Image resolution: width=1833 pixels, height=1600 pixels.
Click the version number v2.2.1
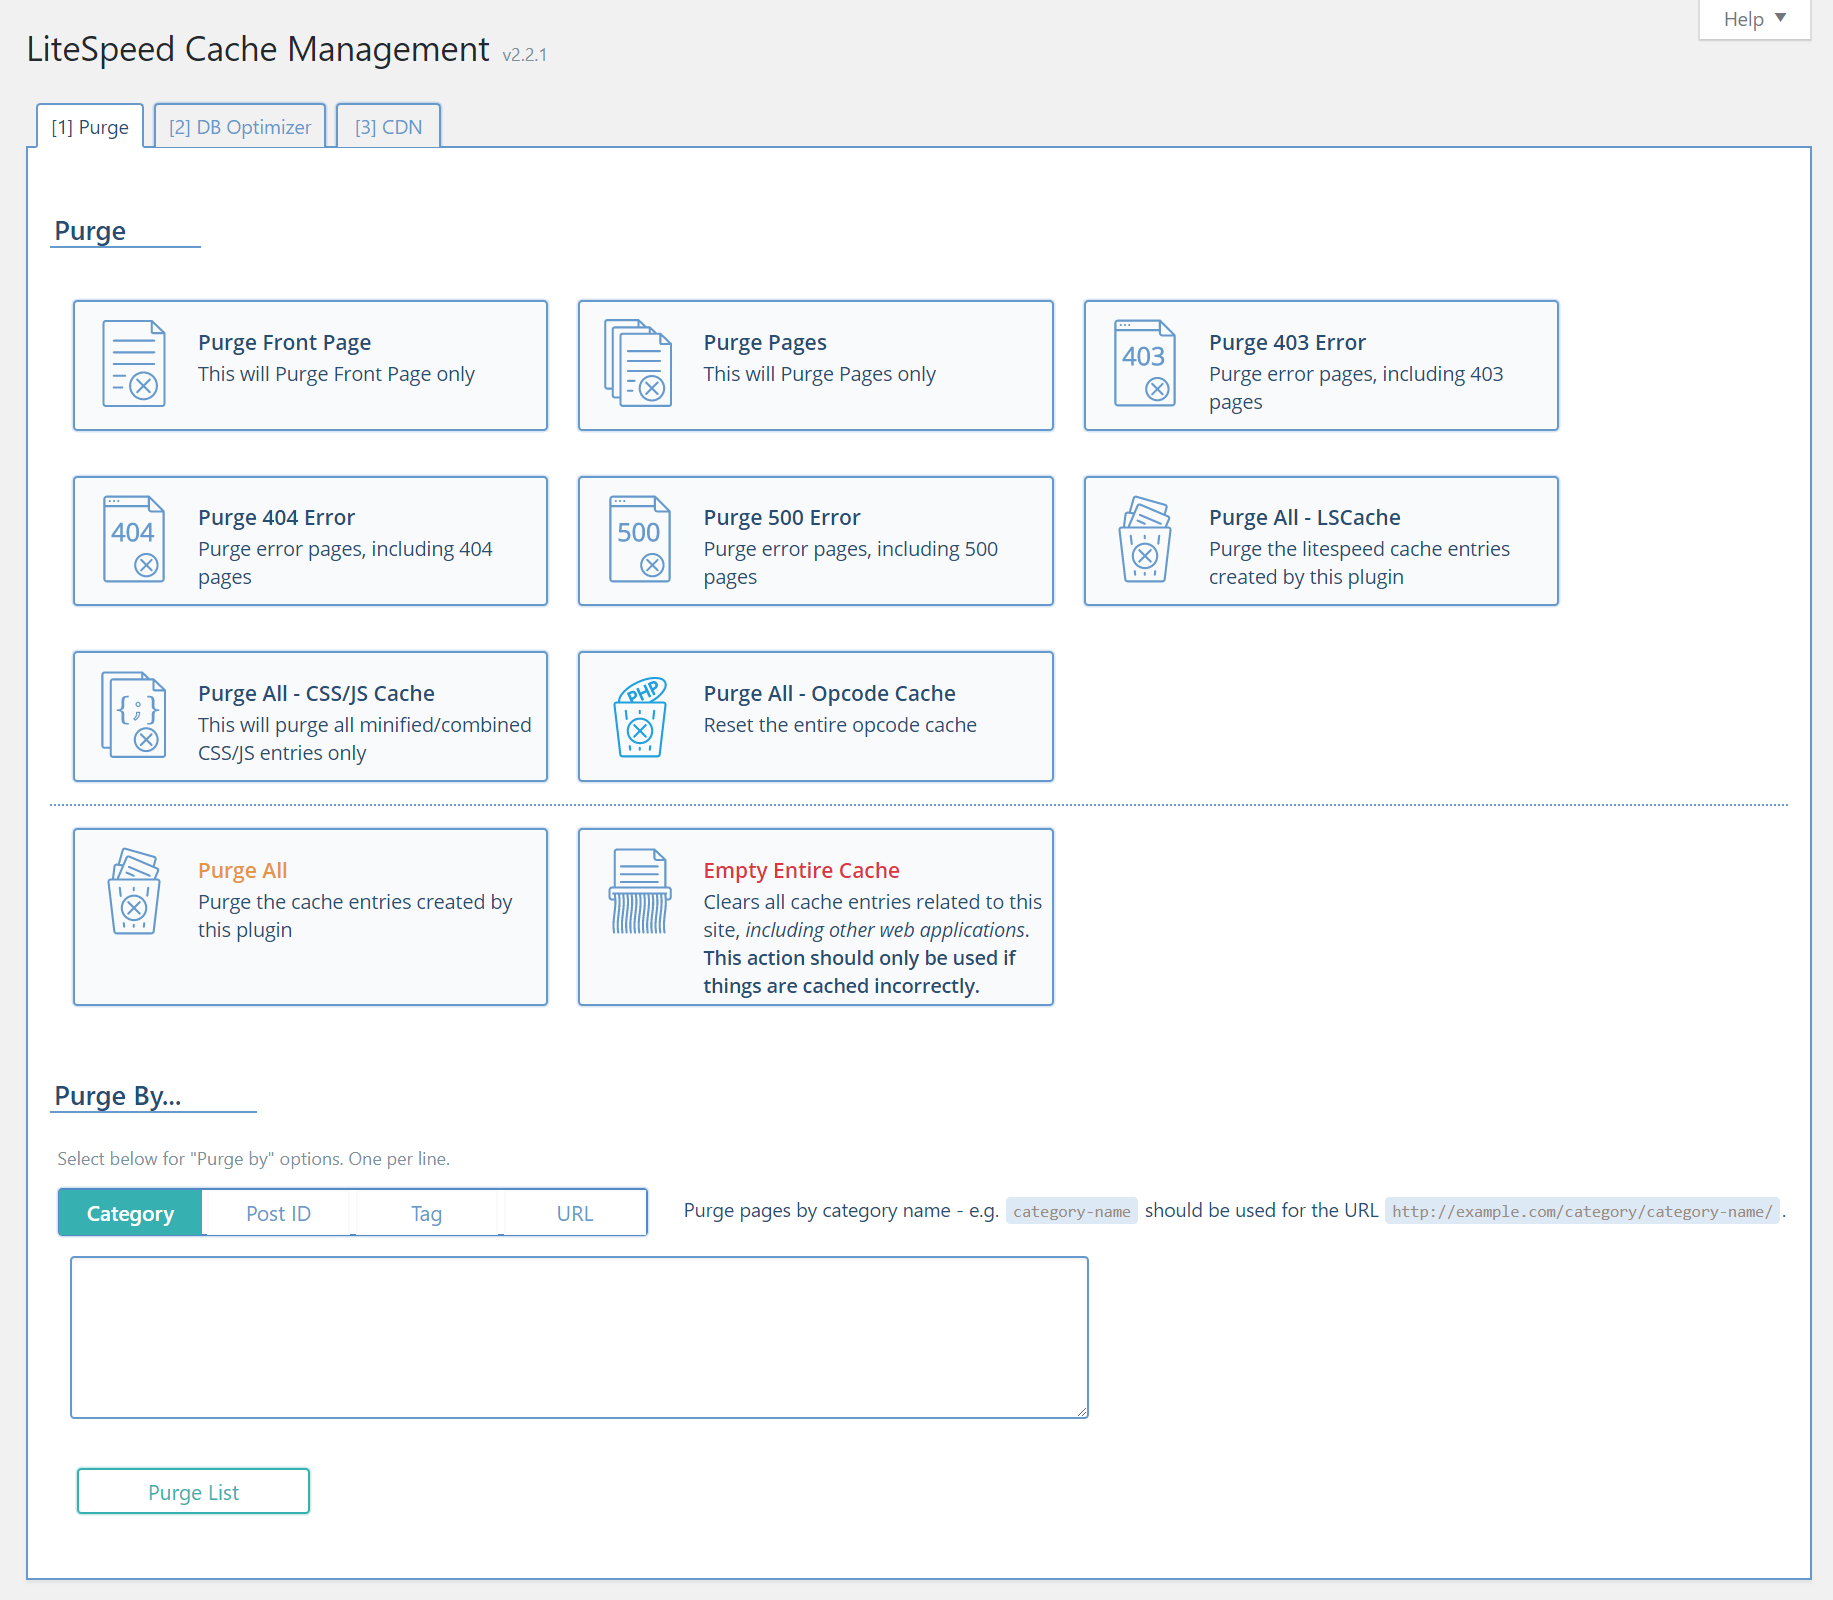(524, 55)
